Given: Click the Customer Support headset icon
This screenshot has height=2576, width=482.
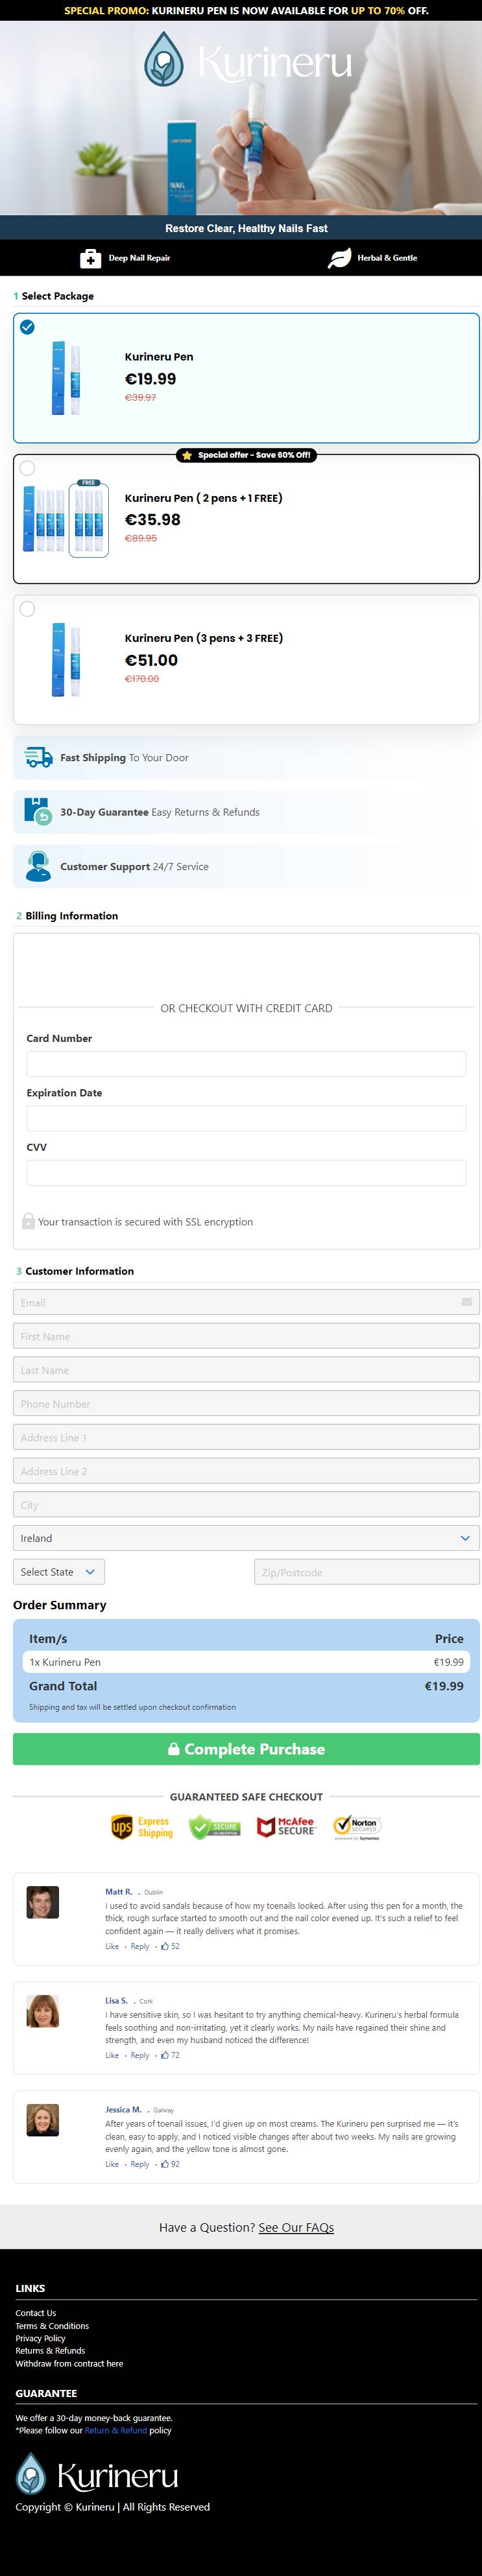Looking at the screenshot, I should [38, 866].
